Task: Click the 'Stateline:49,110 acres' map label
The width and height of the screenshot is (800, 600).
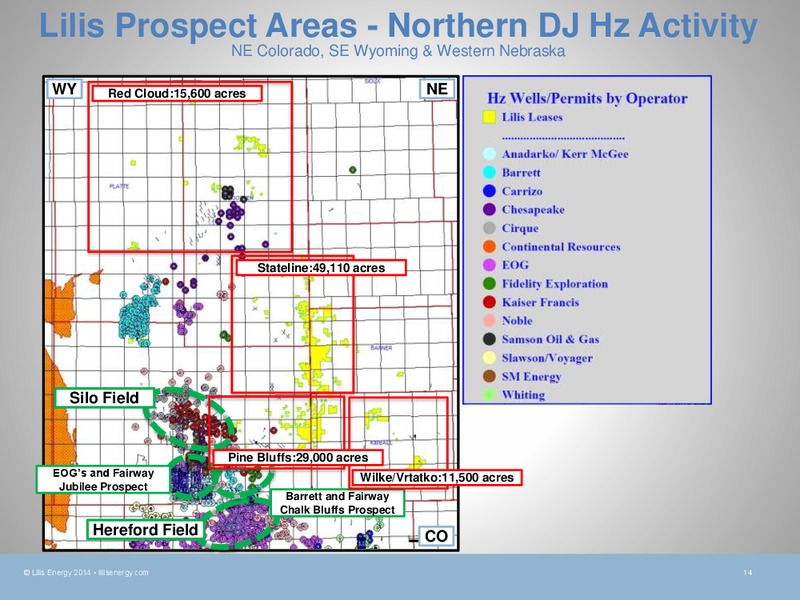Action: (321, 268)
